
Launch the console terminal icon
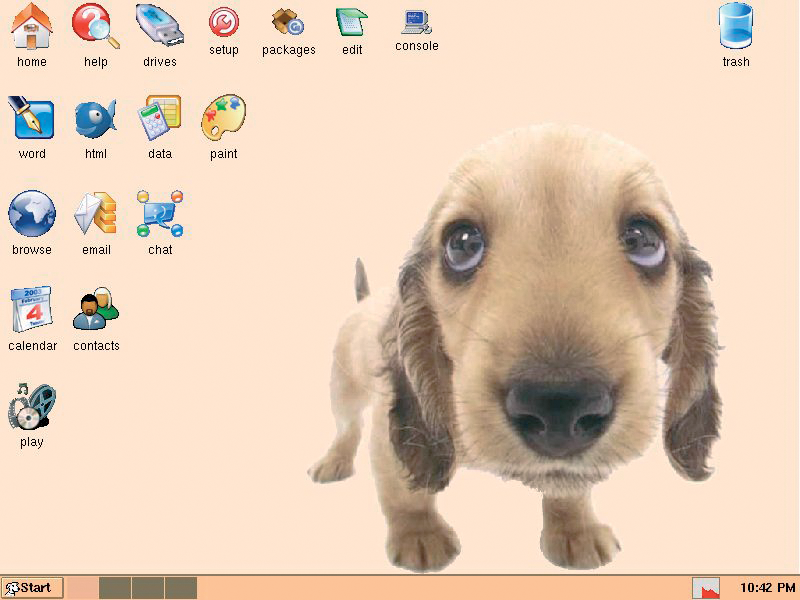pos(416,22)
